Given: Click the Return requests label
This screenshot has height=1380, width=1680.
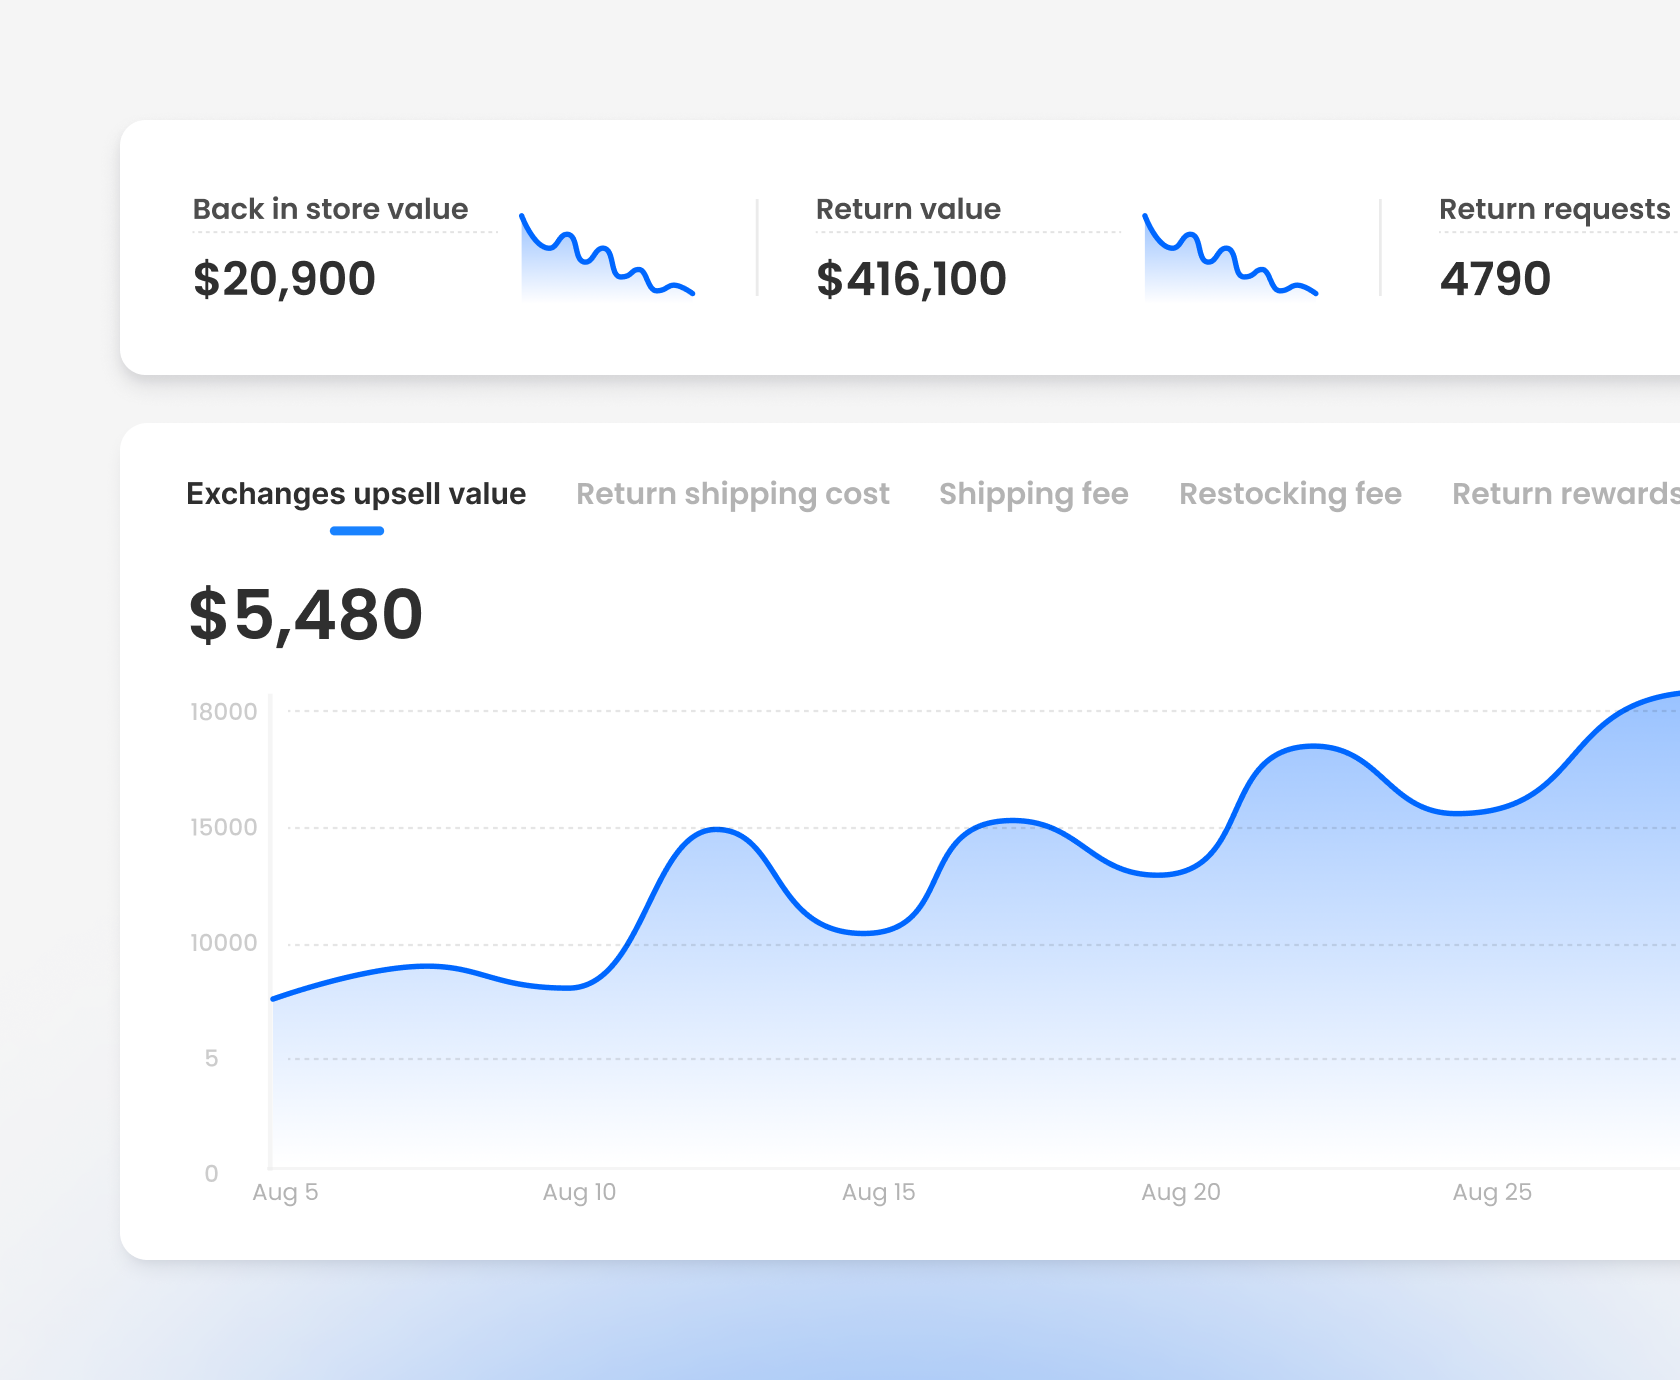Looking at the screenshot, I should pos(1554,209).
